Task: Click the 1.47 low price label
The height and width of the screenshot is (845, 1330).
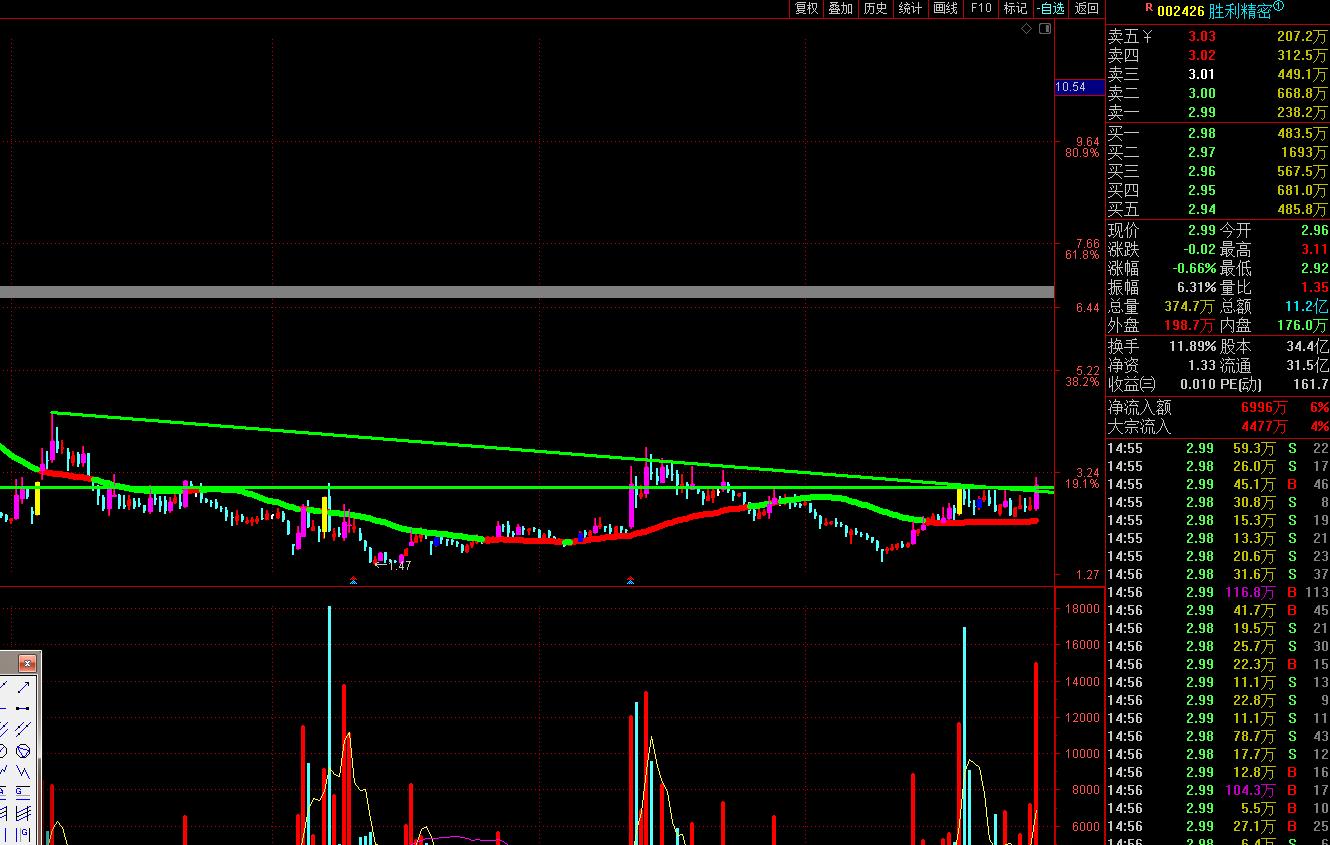Action: click(399, 566)
